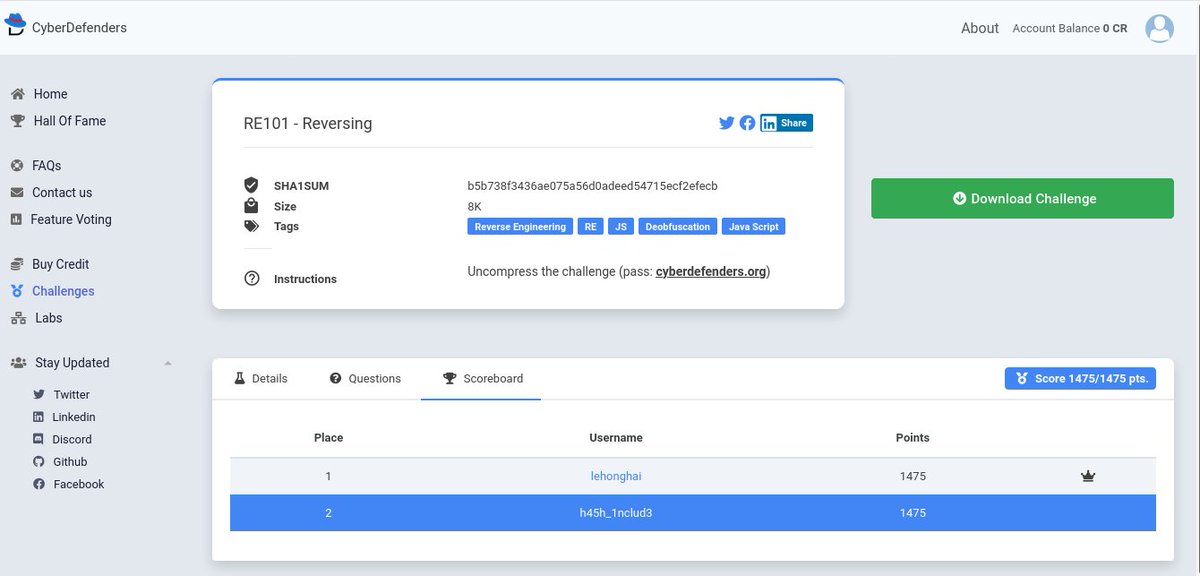Share the challenge on Twitter

(726, 122)
